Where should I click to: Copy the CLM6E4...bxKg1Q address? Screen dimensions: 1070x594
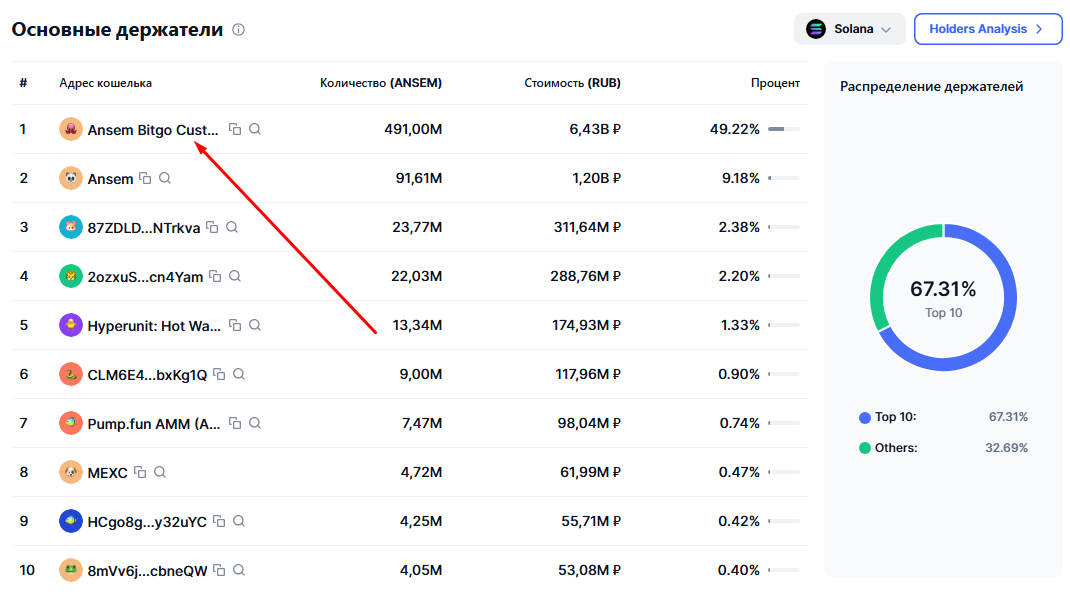(x=219, y=374)
